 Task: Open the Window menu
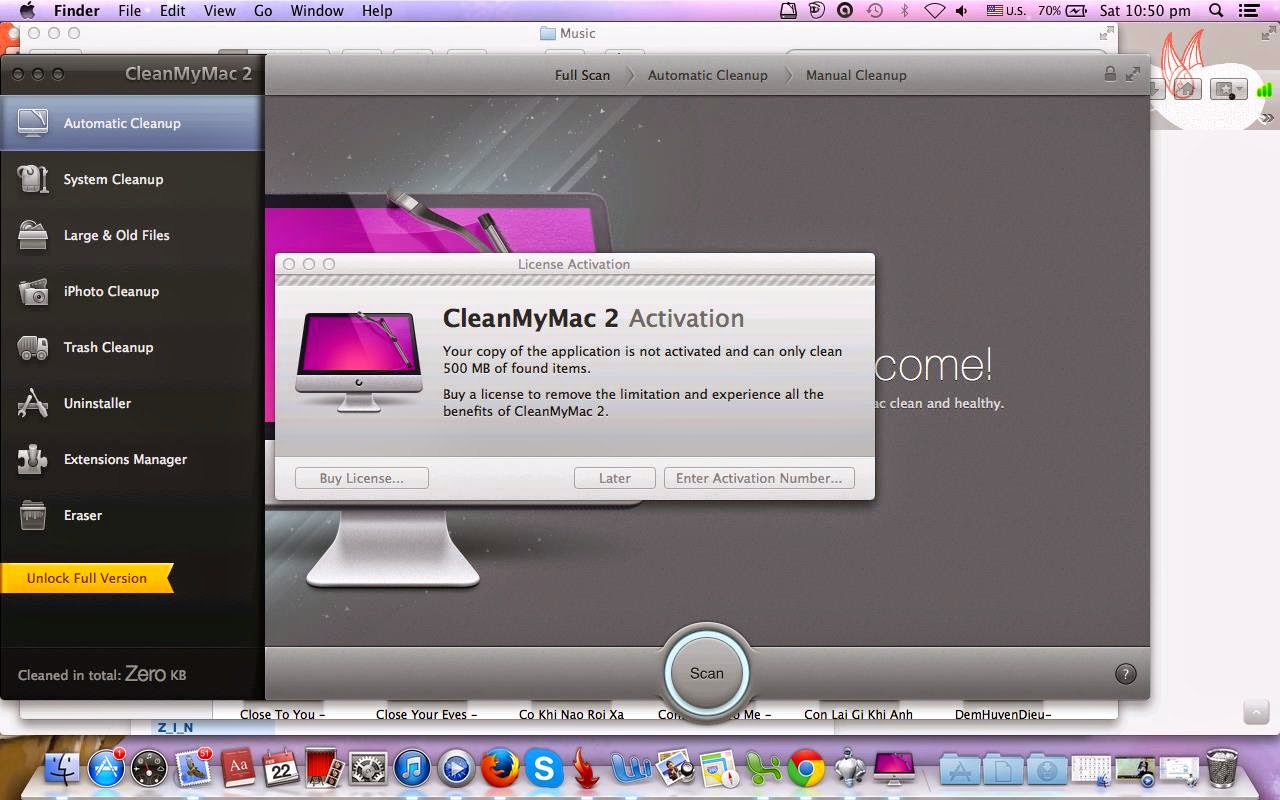tap(315, 11)
